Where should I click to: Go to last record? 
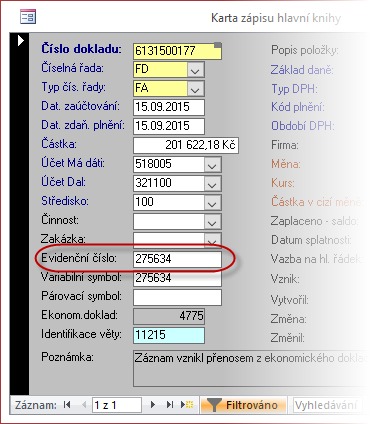pos(170,405)
